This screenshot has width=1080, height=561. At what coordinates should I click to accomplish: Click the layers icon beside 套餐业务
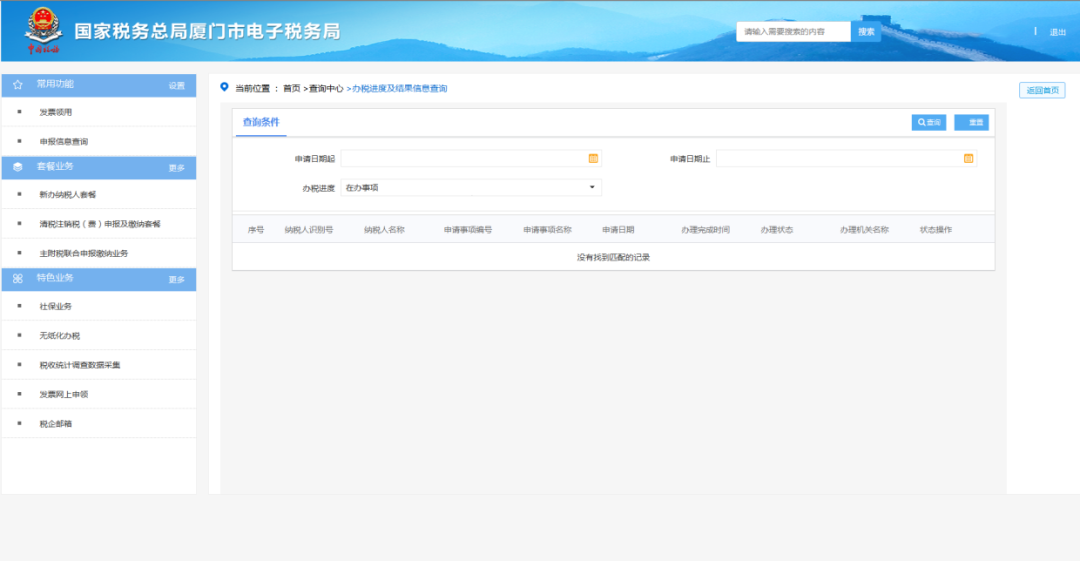click(x=18, y=167)
